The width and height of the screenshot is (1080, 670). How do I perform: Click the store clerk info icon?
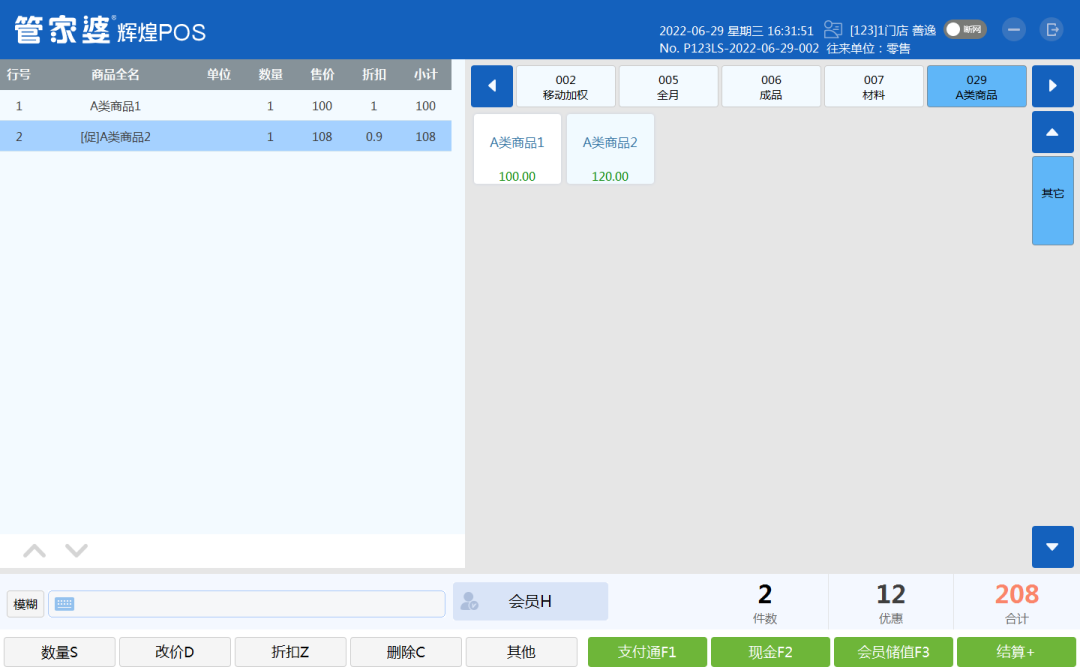pos(833,30)
